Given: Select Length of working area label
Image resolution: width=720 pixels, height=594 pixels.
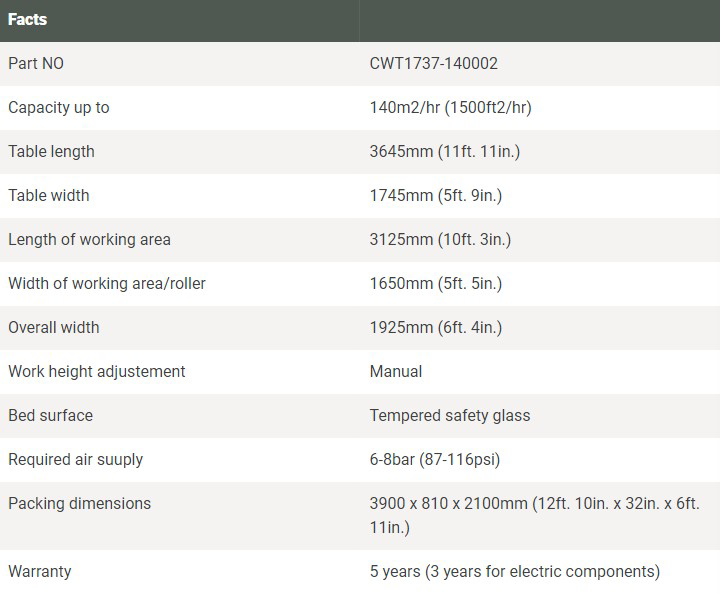Looking at the screenshot, I should click(90, 240).
